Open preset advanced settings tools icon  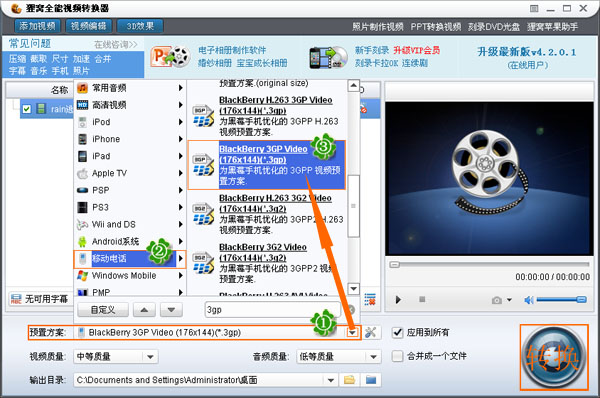[370, 332]
